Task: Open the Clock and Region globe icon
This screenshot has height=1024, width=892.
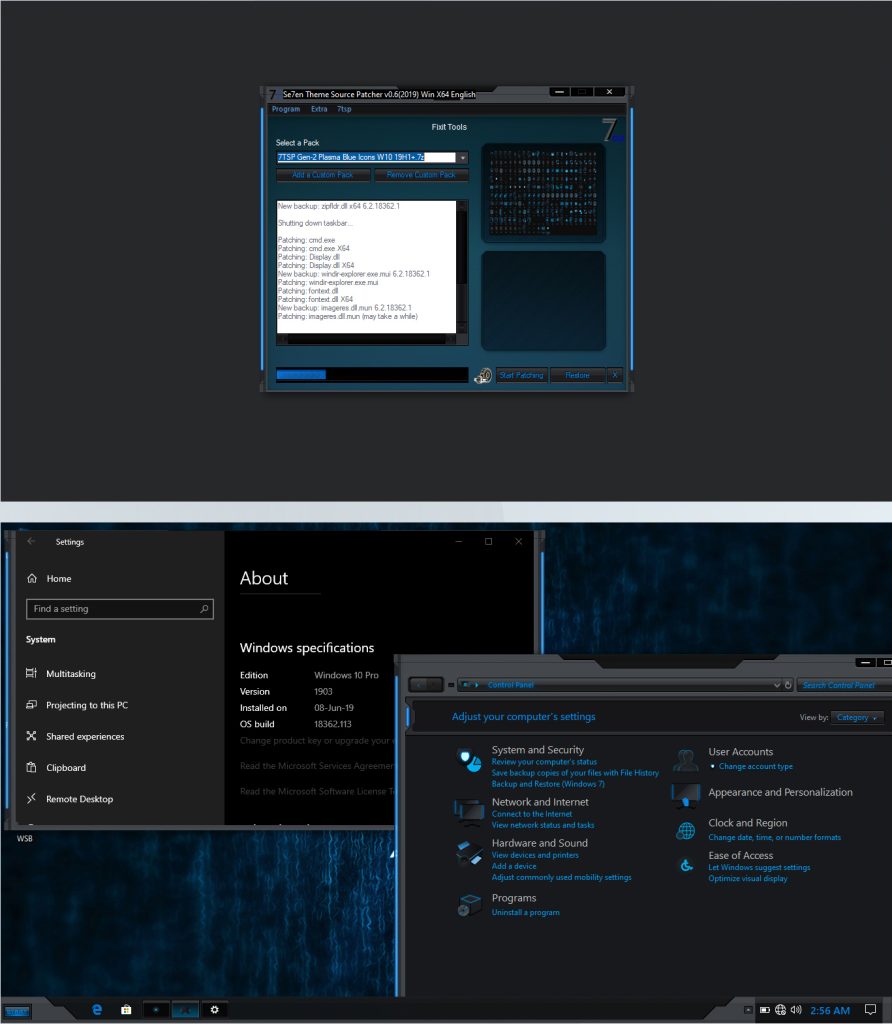Action: click(x=686, y=830)
